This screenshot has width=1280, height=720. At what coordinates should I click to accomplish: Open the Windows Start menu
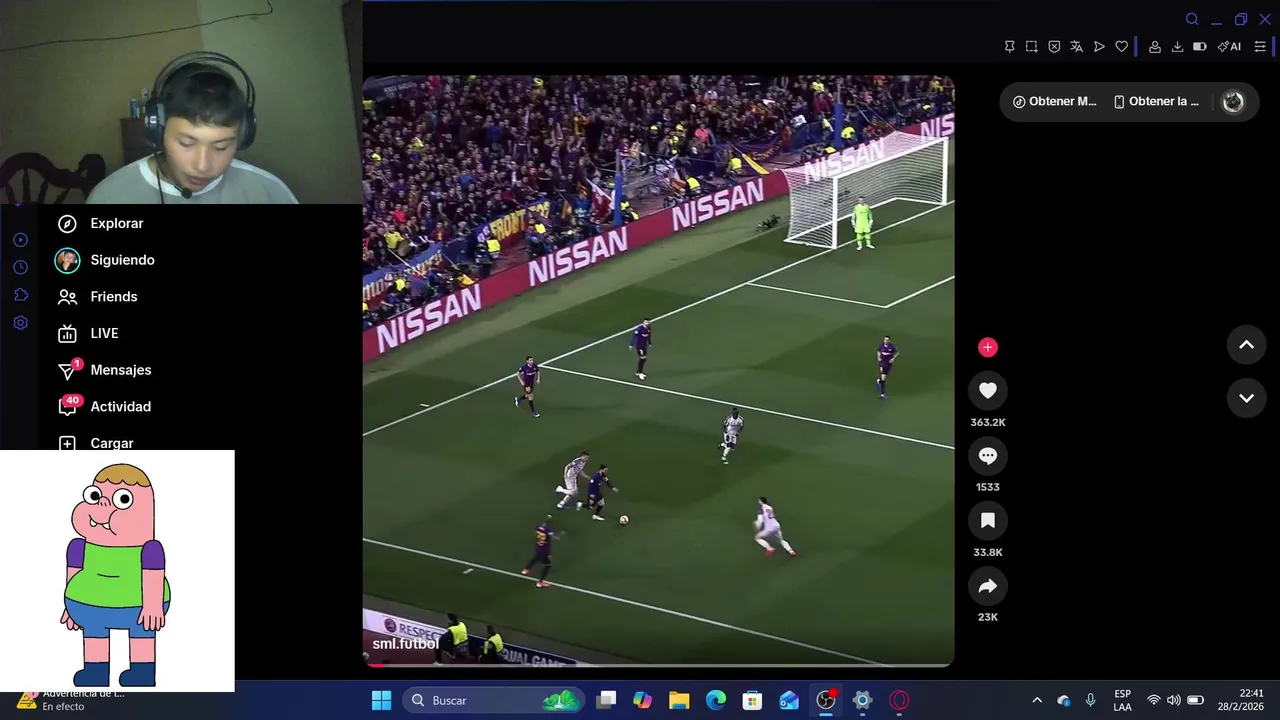point(382,700)
